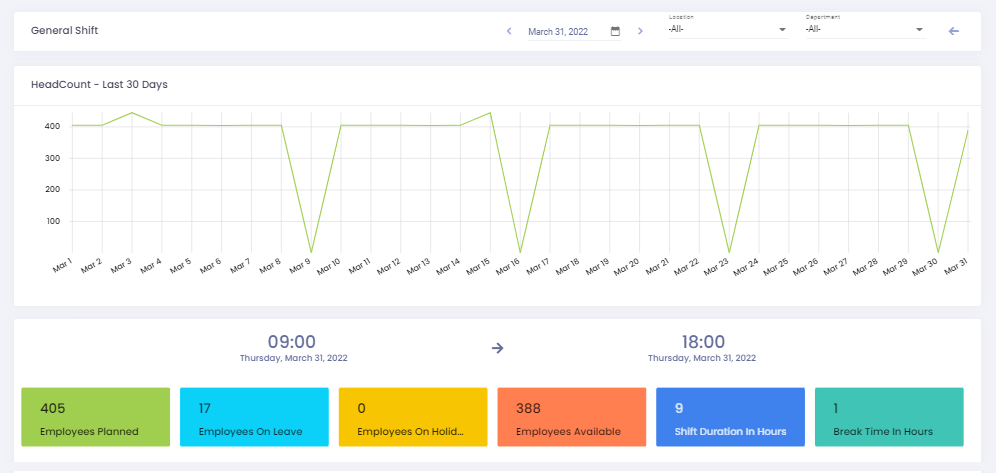This screenshot has height=473, width=996.
Task: Open the 388 Employees Available card
Action: pyautogui.click(x=572, y=417)
